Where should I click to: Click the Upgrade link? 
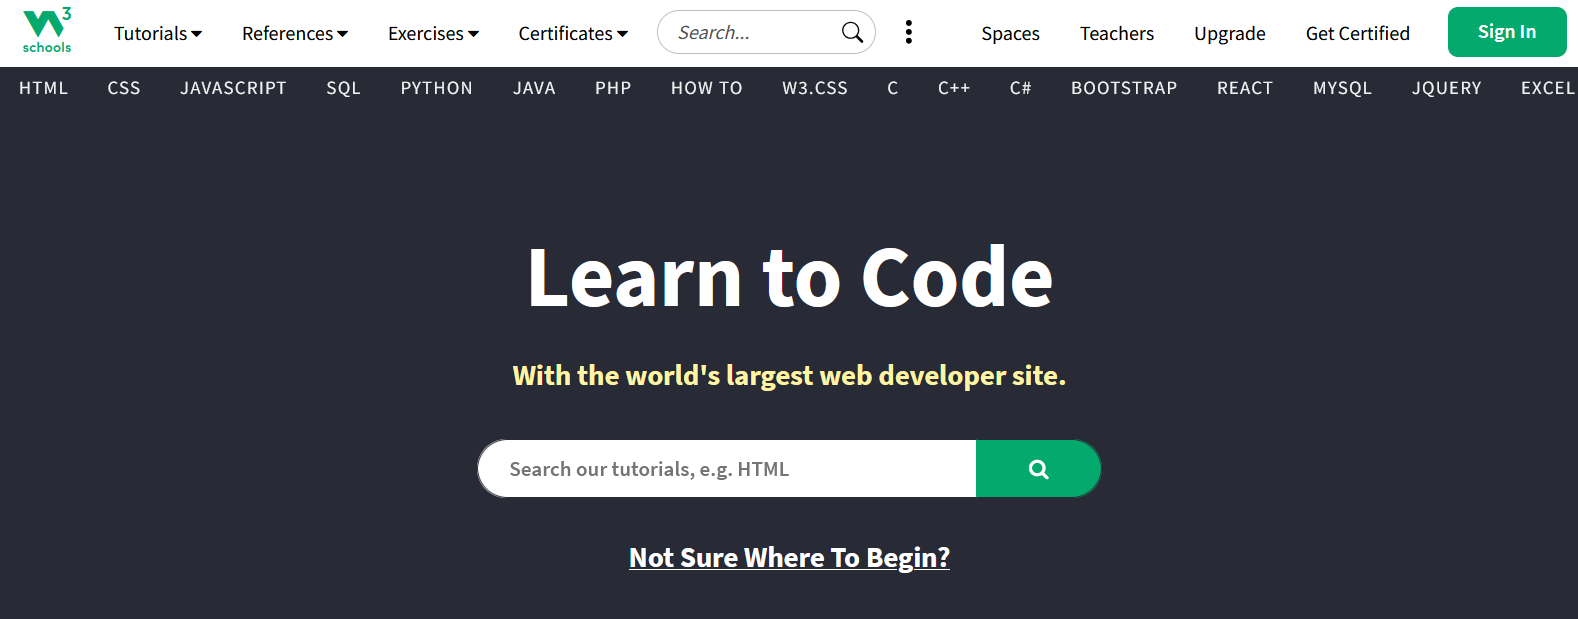[x=1229, y=34]
